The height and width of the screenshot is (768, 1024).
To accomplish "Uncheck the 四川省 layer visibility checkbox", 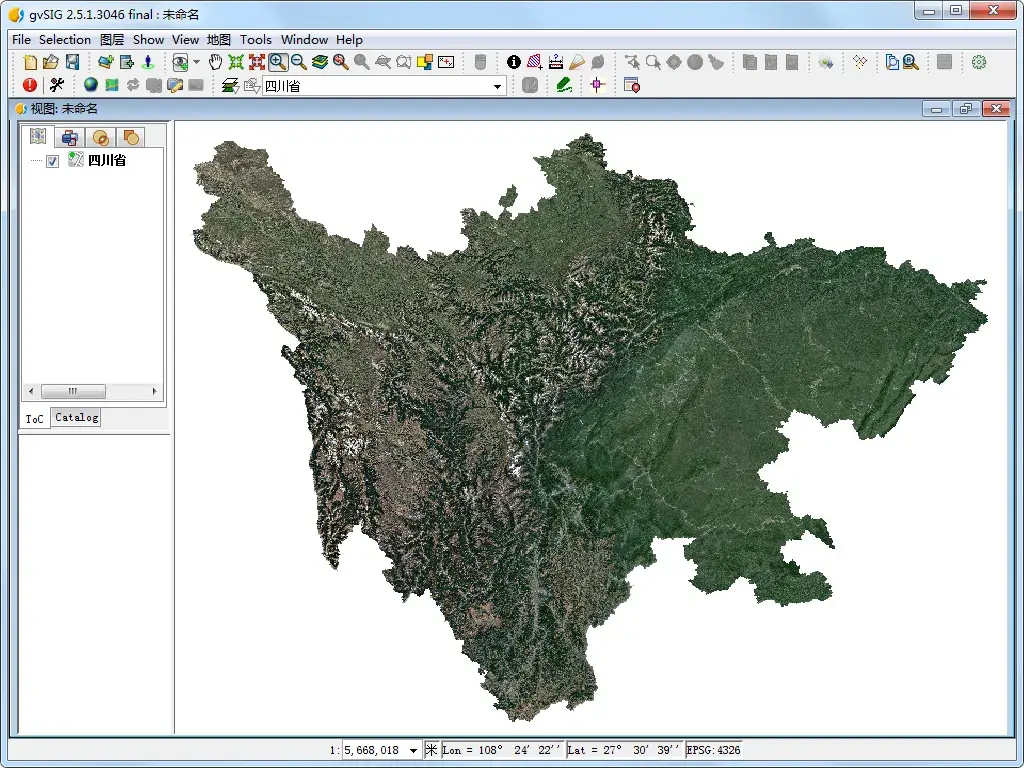I will [x=51, y=160].
